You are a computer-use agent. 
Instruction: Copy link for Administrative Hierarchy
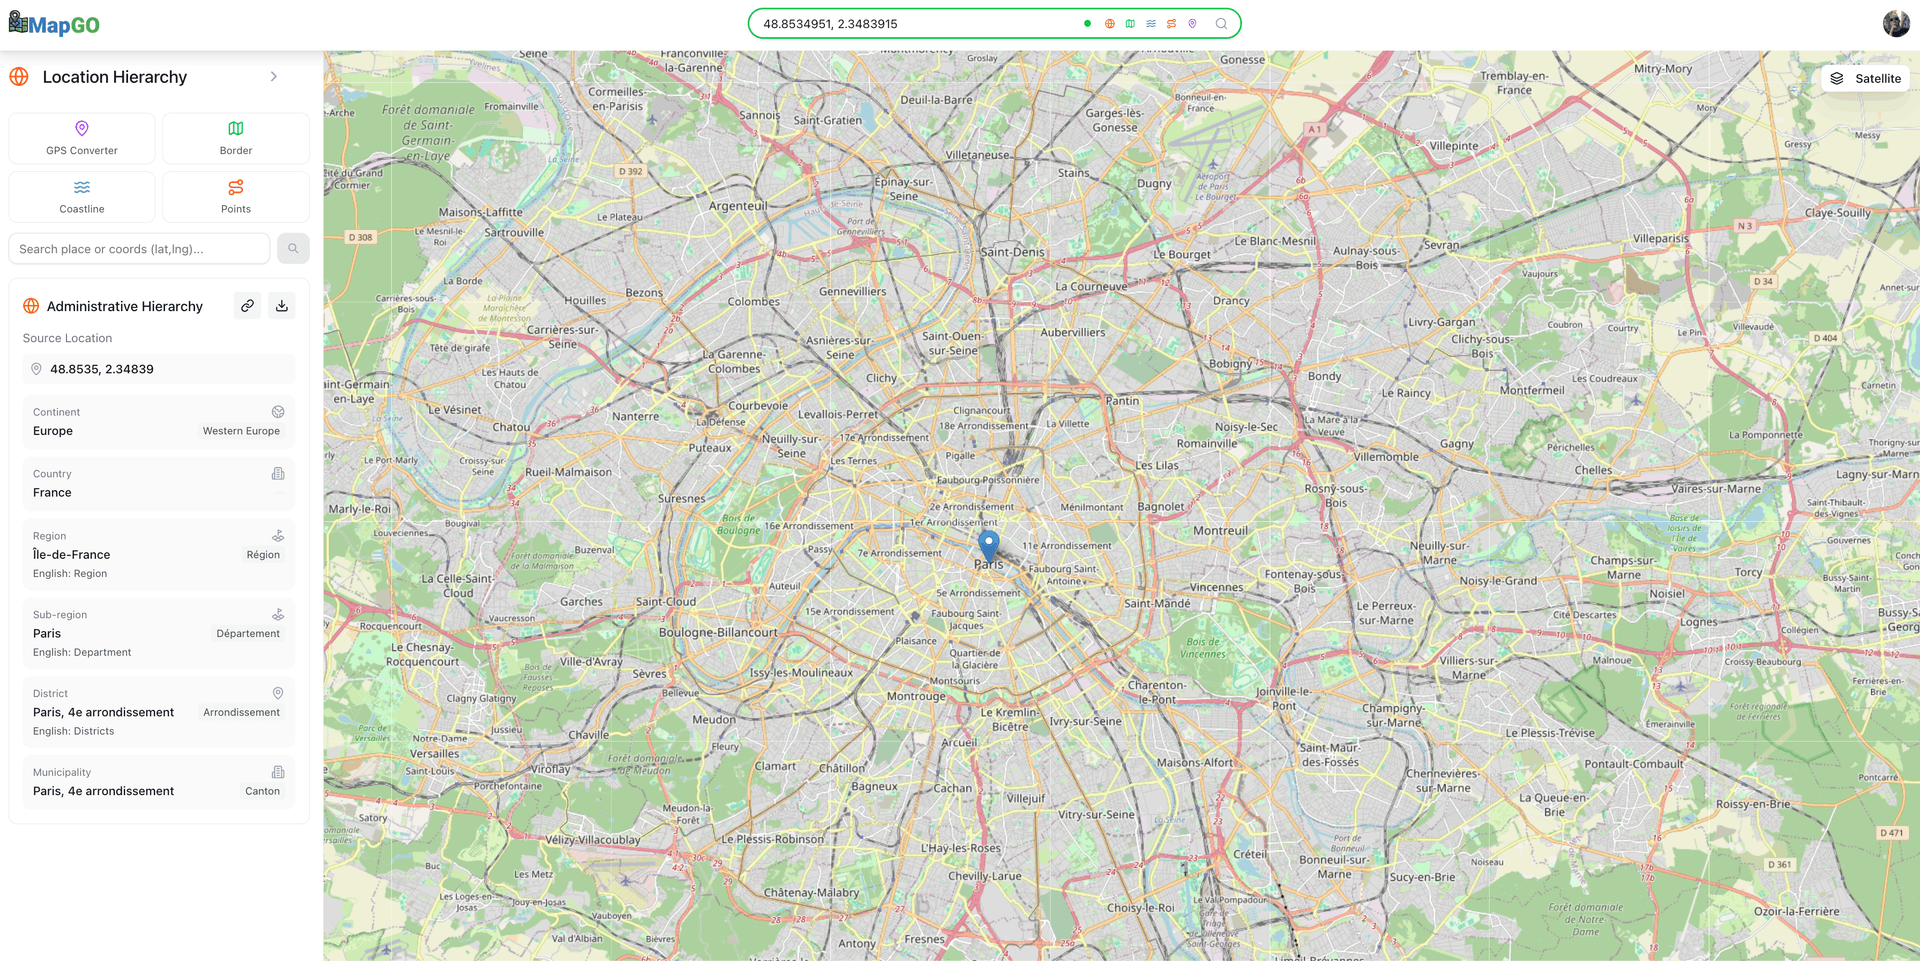(247, 306)
